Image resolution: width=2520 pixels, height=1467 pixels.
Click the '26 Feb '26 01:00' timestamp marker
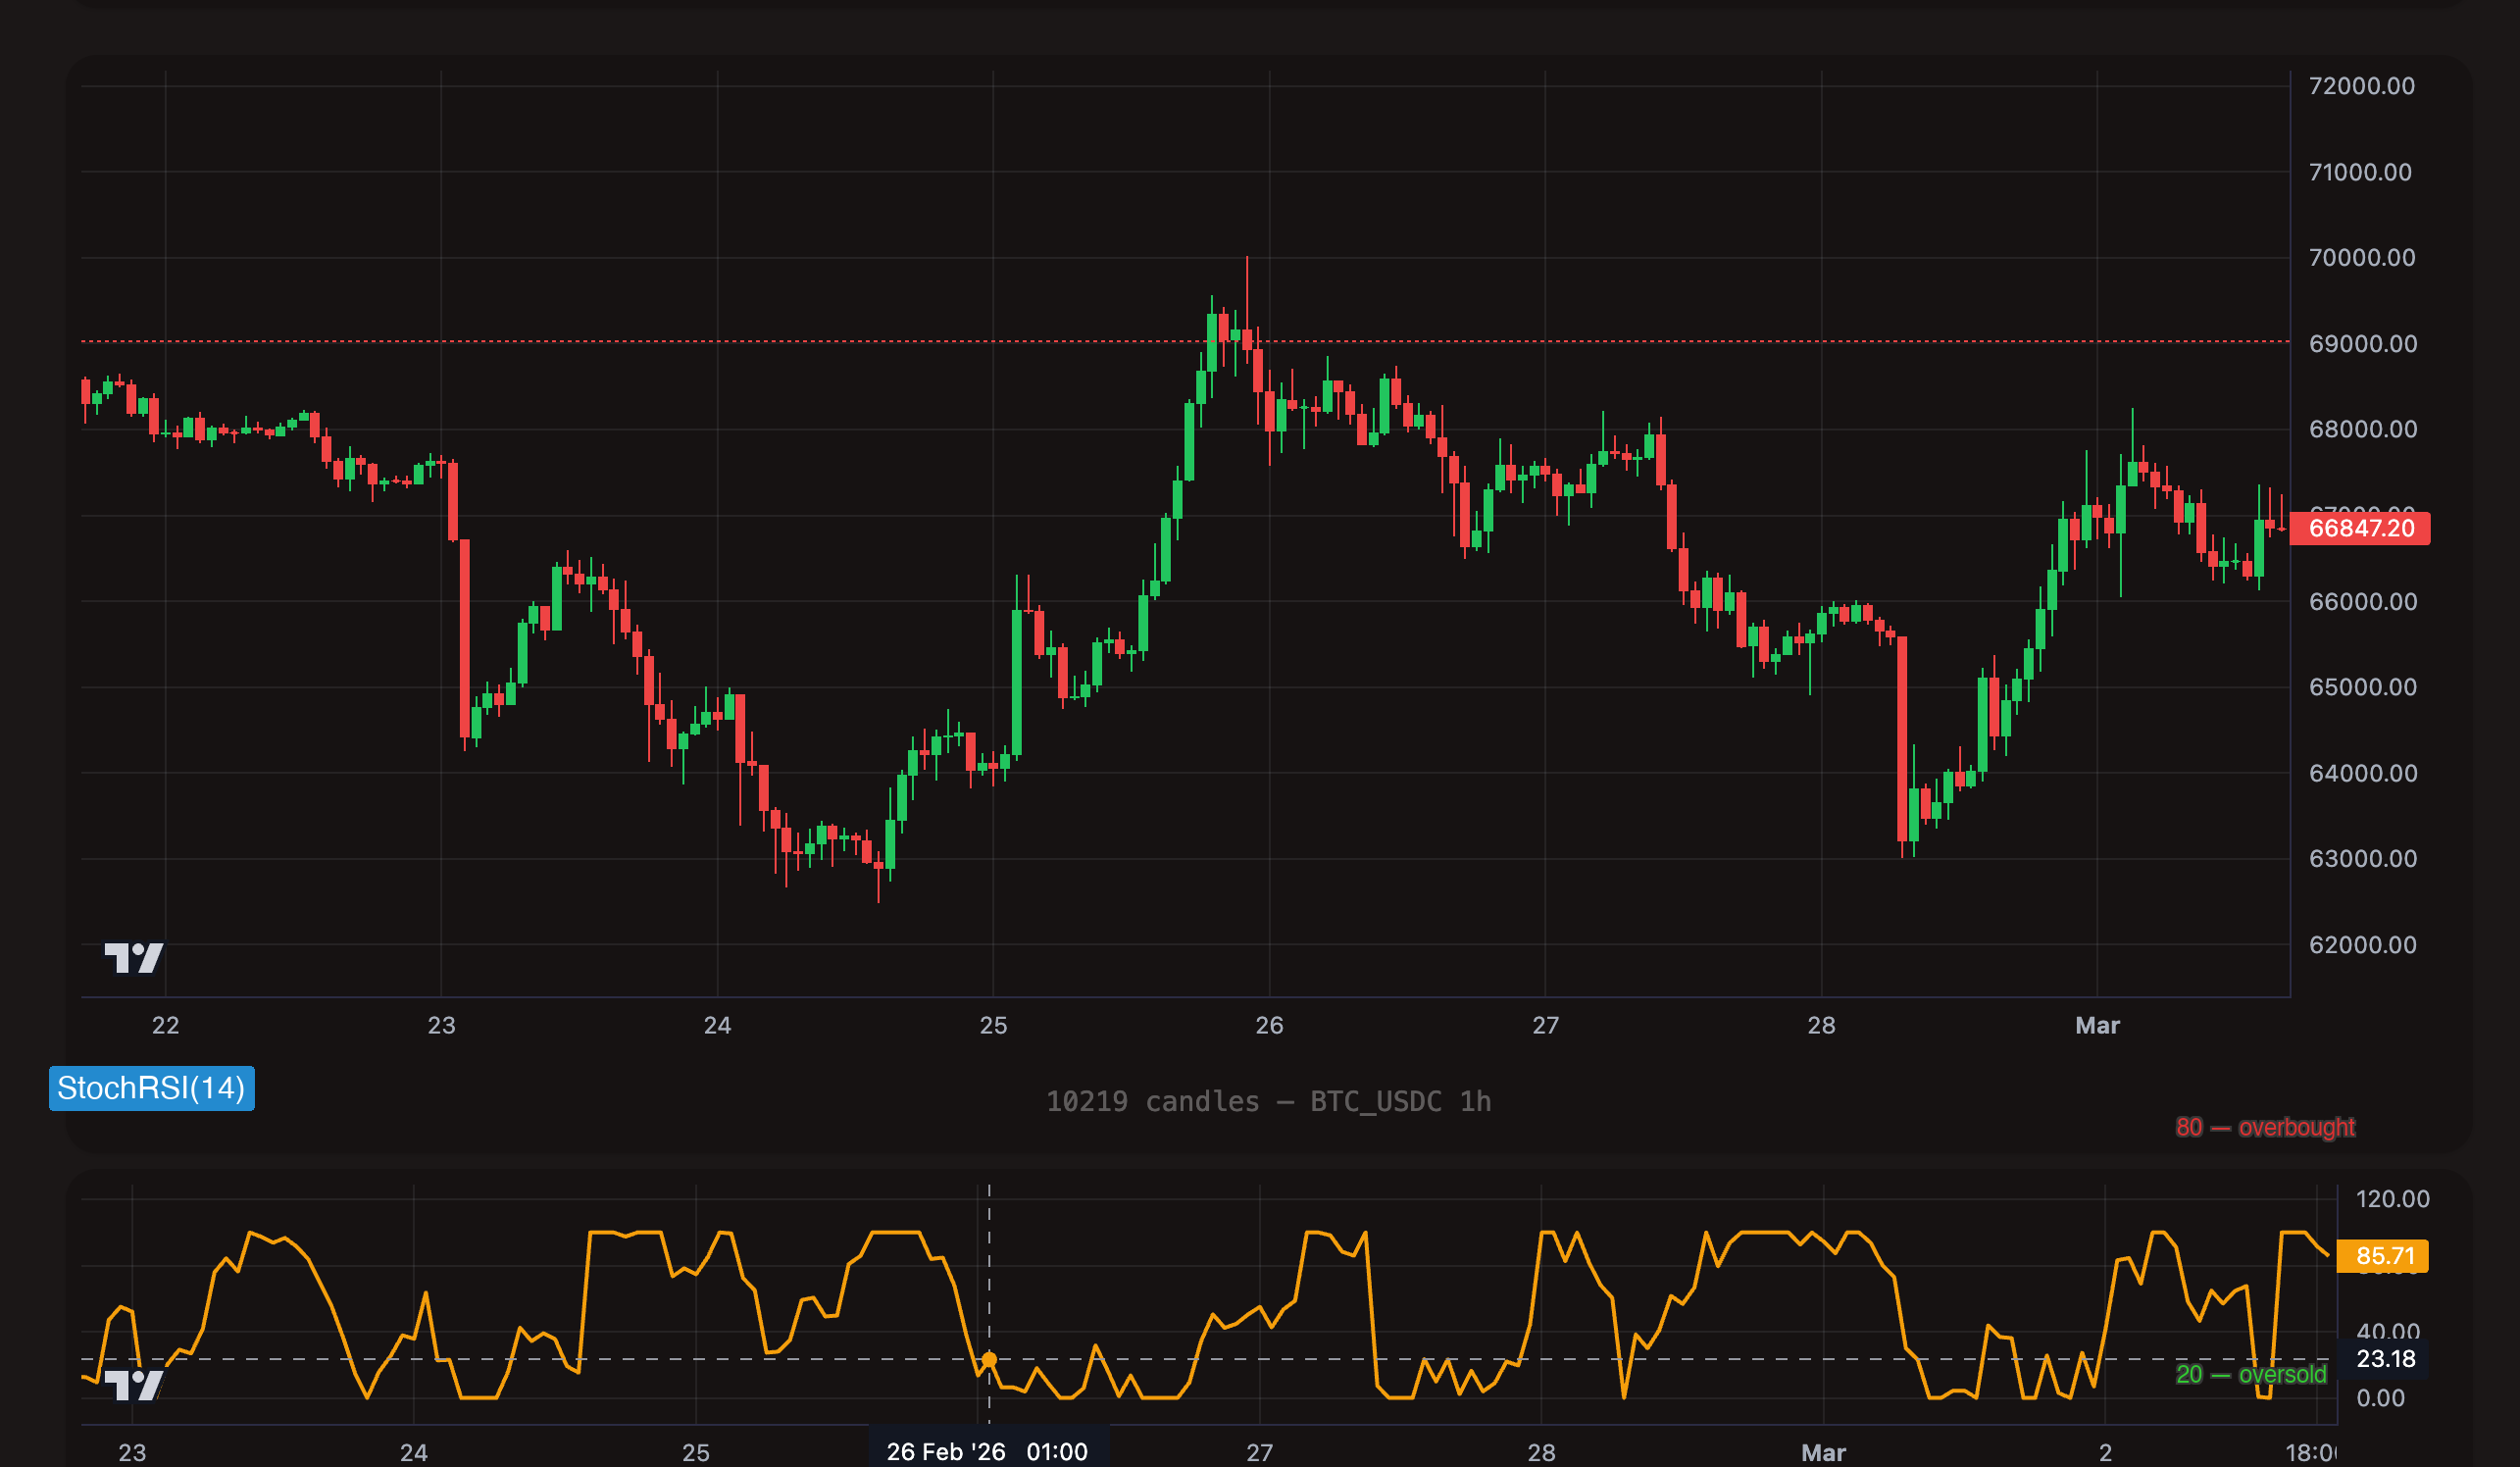coord(987,1451)
